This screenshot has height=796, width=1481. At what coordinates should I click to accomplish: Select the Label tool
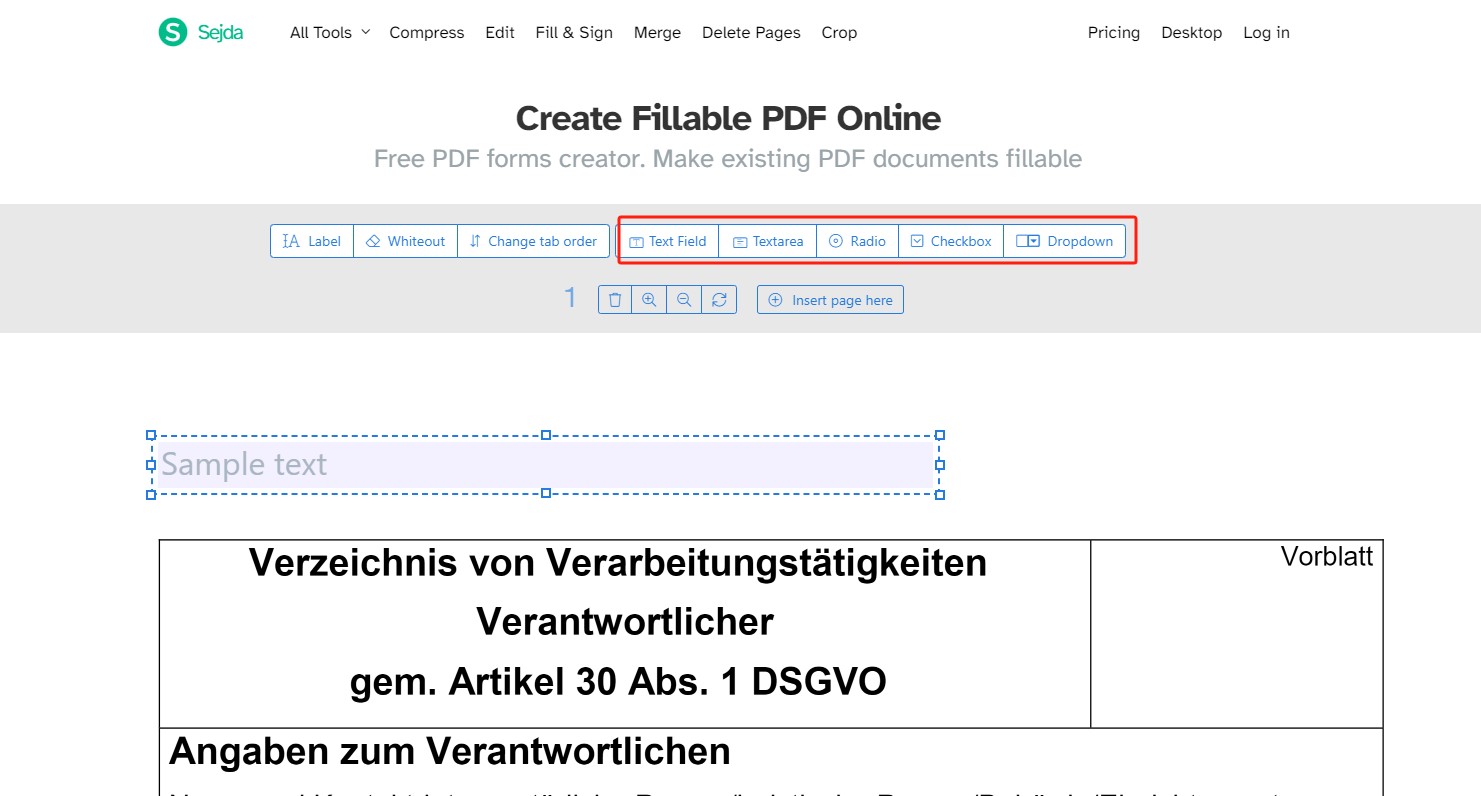tap(312, 241)
